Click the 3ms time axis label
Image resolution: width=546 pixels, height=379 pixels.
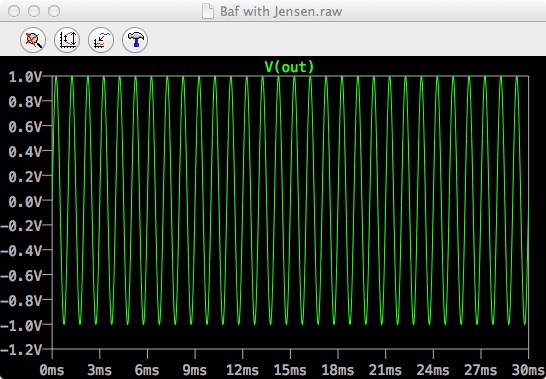[100, 370]
